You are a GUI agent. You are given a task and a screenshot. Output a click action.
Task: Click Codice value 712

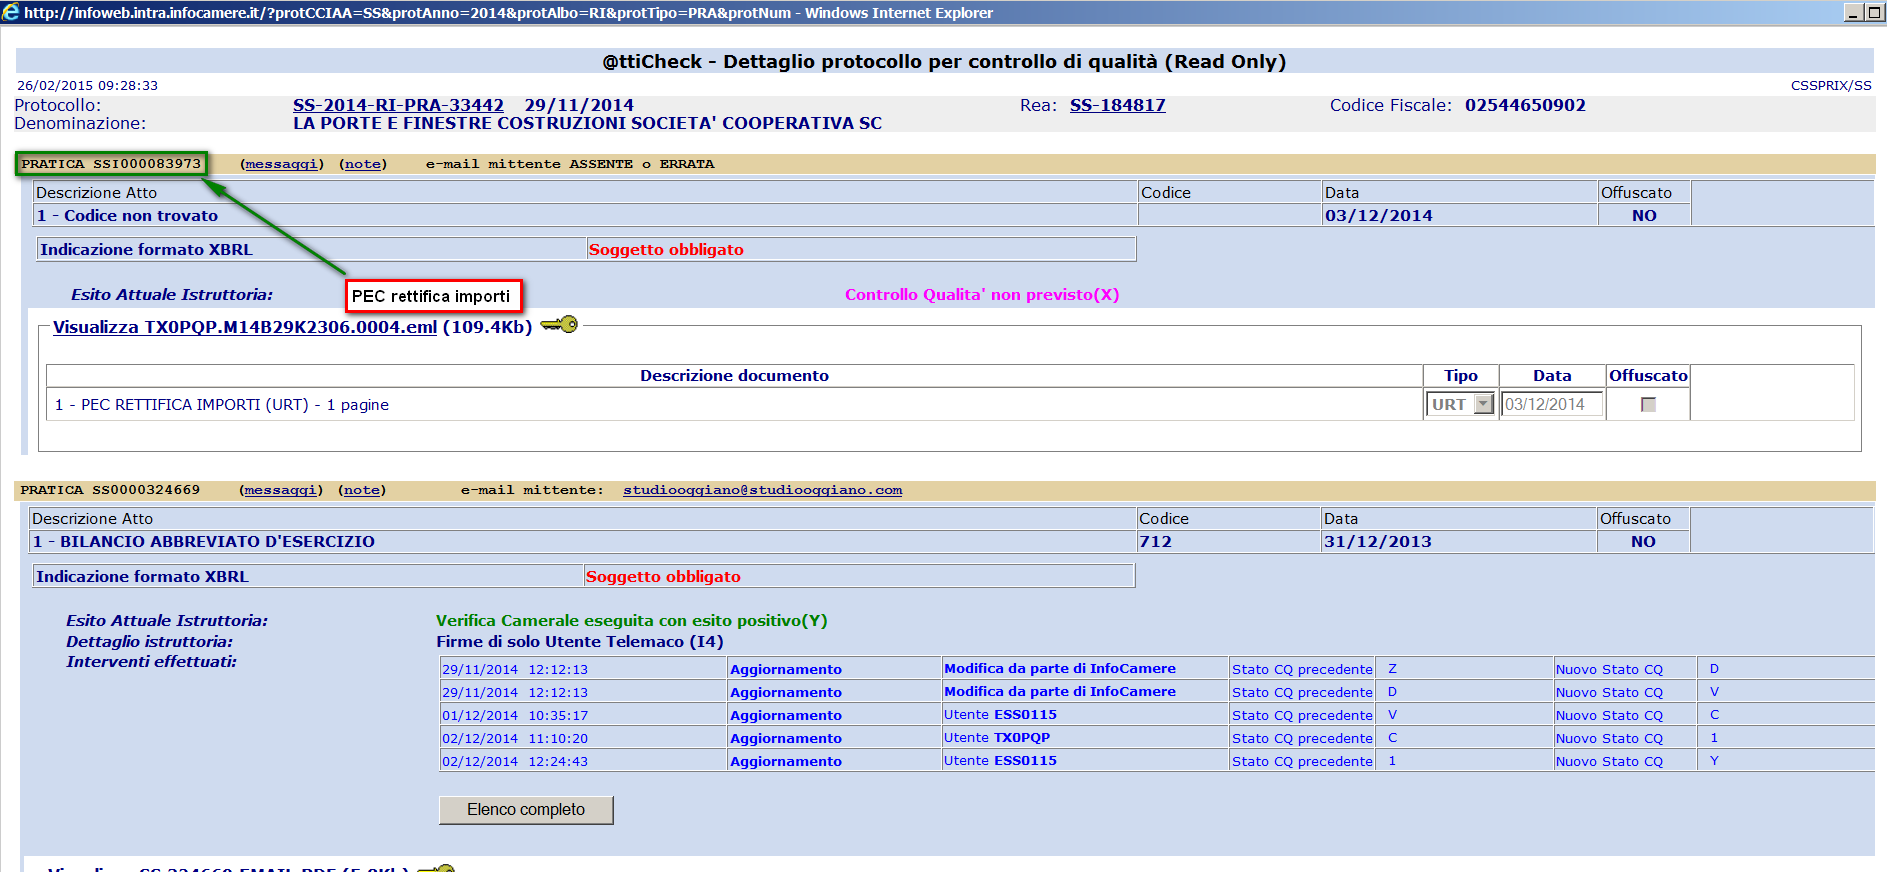tap(1155, 541)
